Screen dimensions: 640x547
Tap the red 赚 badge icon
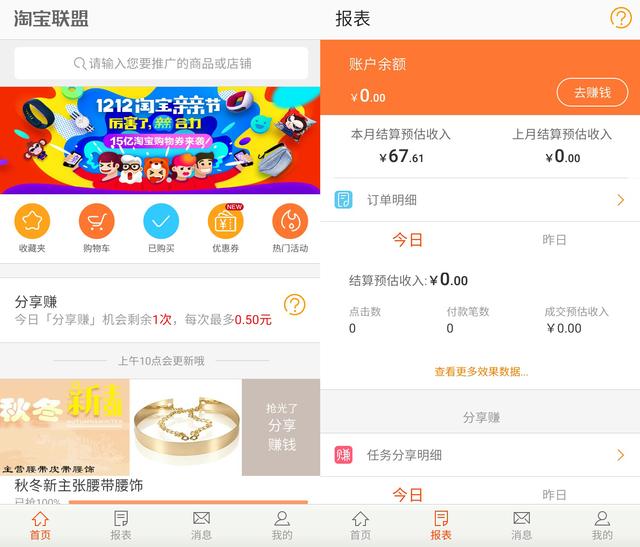click(343, 455)
